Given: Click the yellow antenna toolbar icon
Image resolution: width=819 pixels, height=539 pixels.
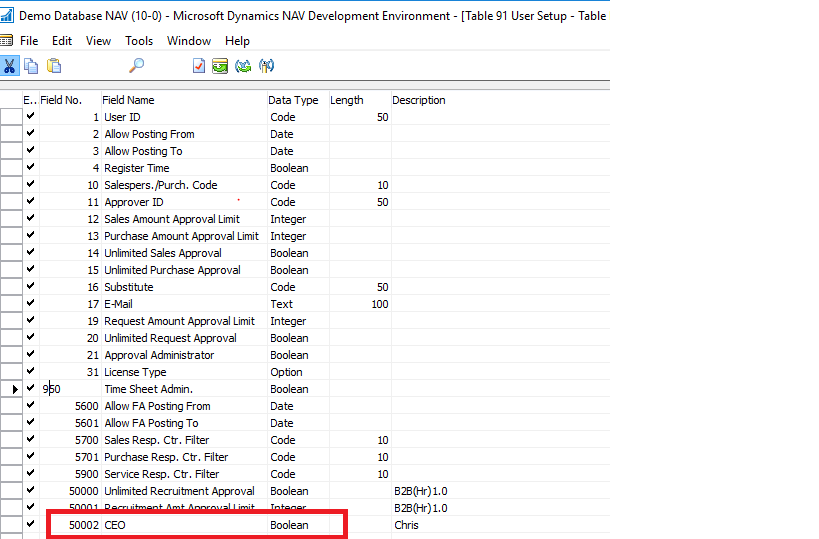Looking at the screenshot, I should (x=266, y=66).
